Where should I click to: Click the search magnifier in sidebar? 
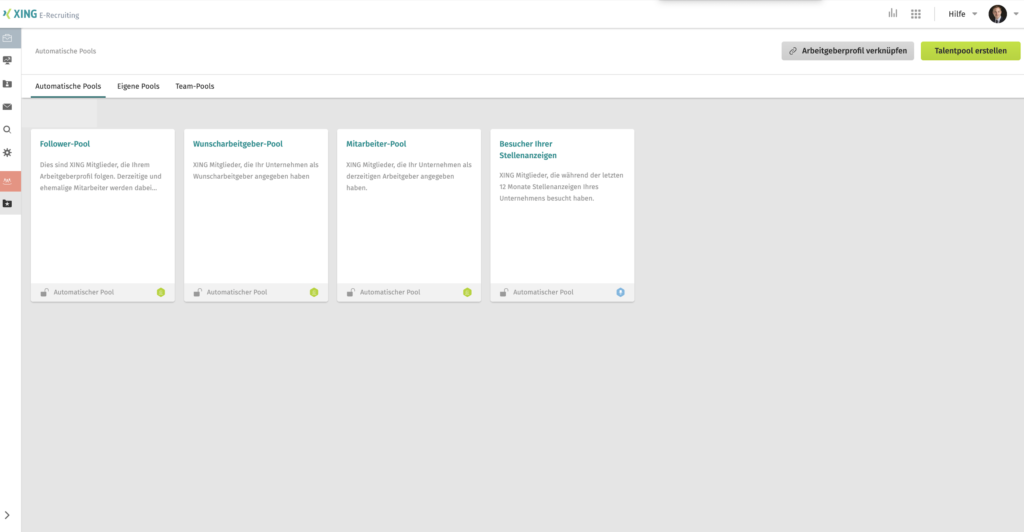click(7, 129)
